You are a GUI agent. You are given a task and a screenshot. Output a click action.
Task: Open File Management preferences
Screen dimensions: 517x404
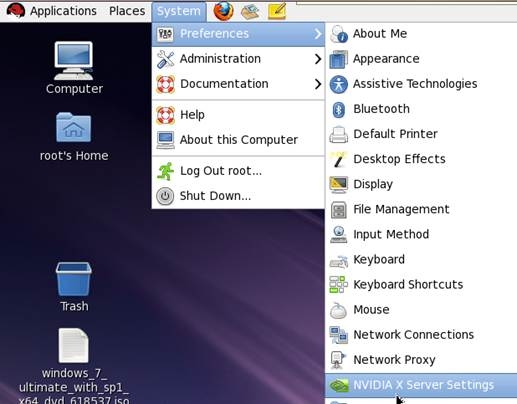tap(421, 210)
